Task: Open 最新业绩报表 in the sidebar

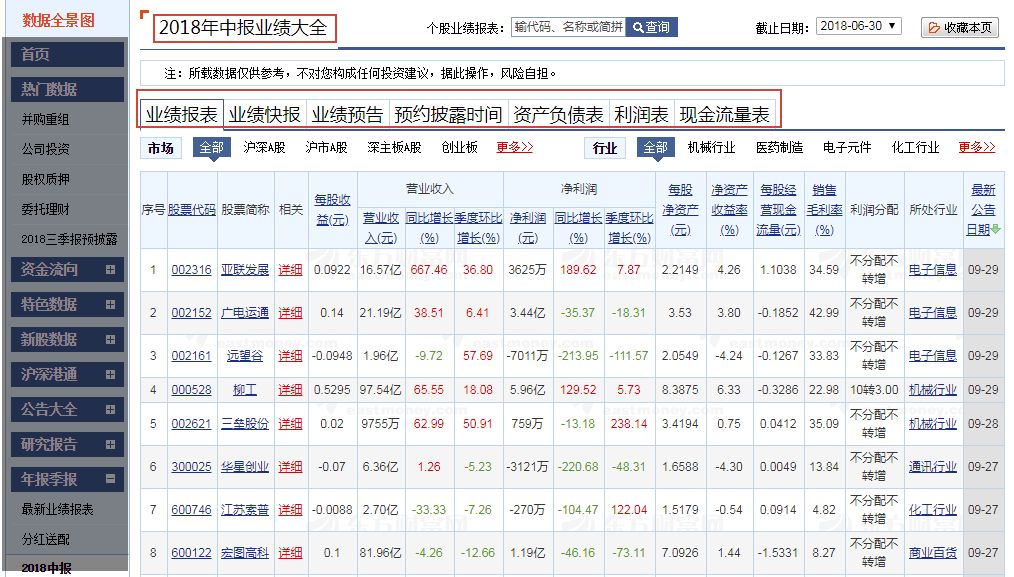Action: coord(58,510)
